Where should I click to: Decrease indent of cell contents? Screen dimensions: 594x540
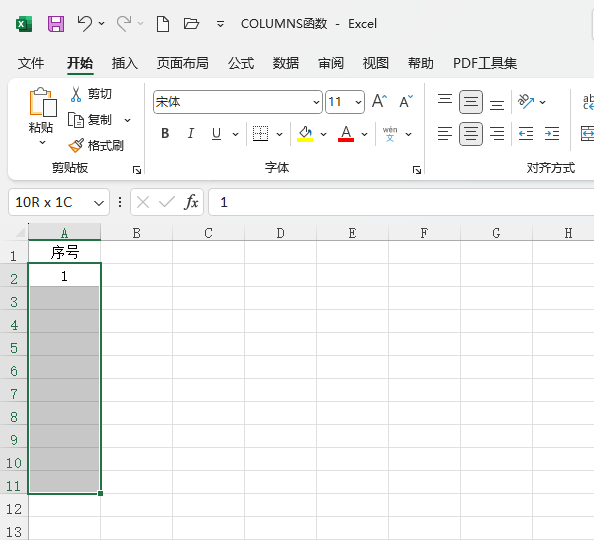point(526,134)
